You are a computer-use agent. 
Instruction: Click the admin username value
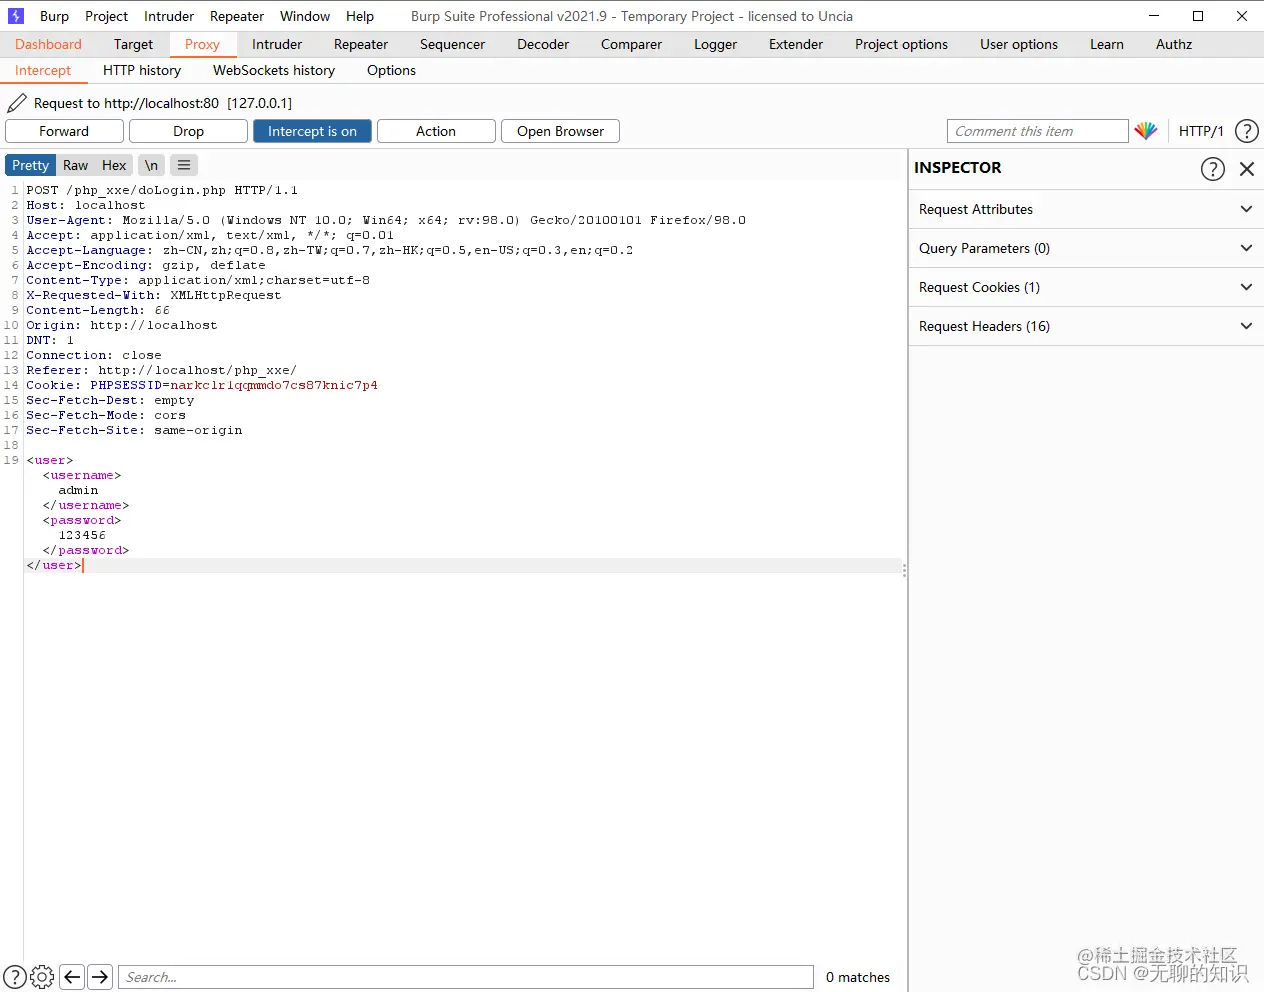click(x=78, y=490)
